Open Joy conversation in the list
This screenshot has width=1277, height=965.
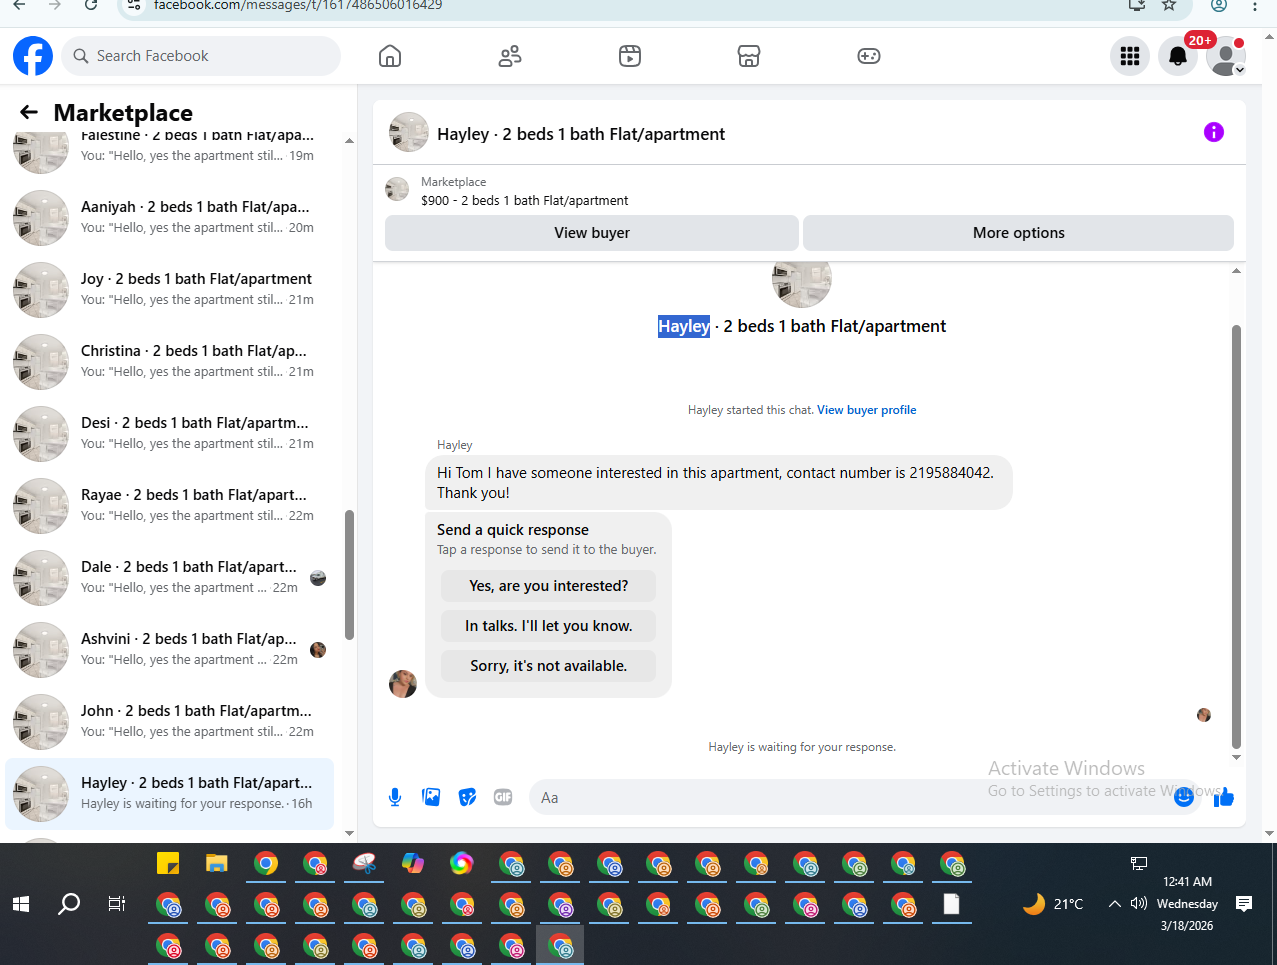[x=170, y=289]
